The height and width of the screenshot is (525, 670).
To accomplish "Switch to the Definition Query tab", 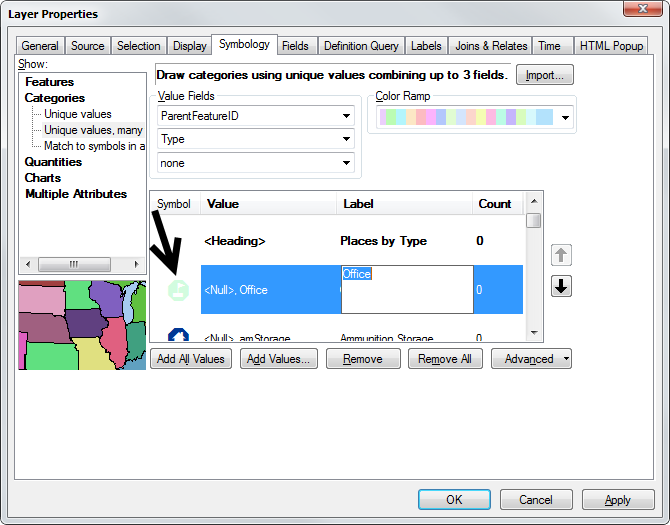I will tap(360, 46).
